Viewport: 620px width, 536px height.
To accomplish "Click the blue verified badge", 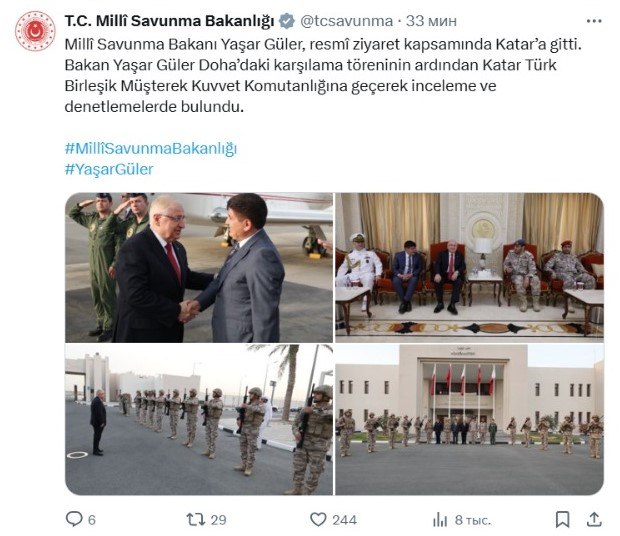I will pos(287,21).
